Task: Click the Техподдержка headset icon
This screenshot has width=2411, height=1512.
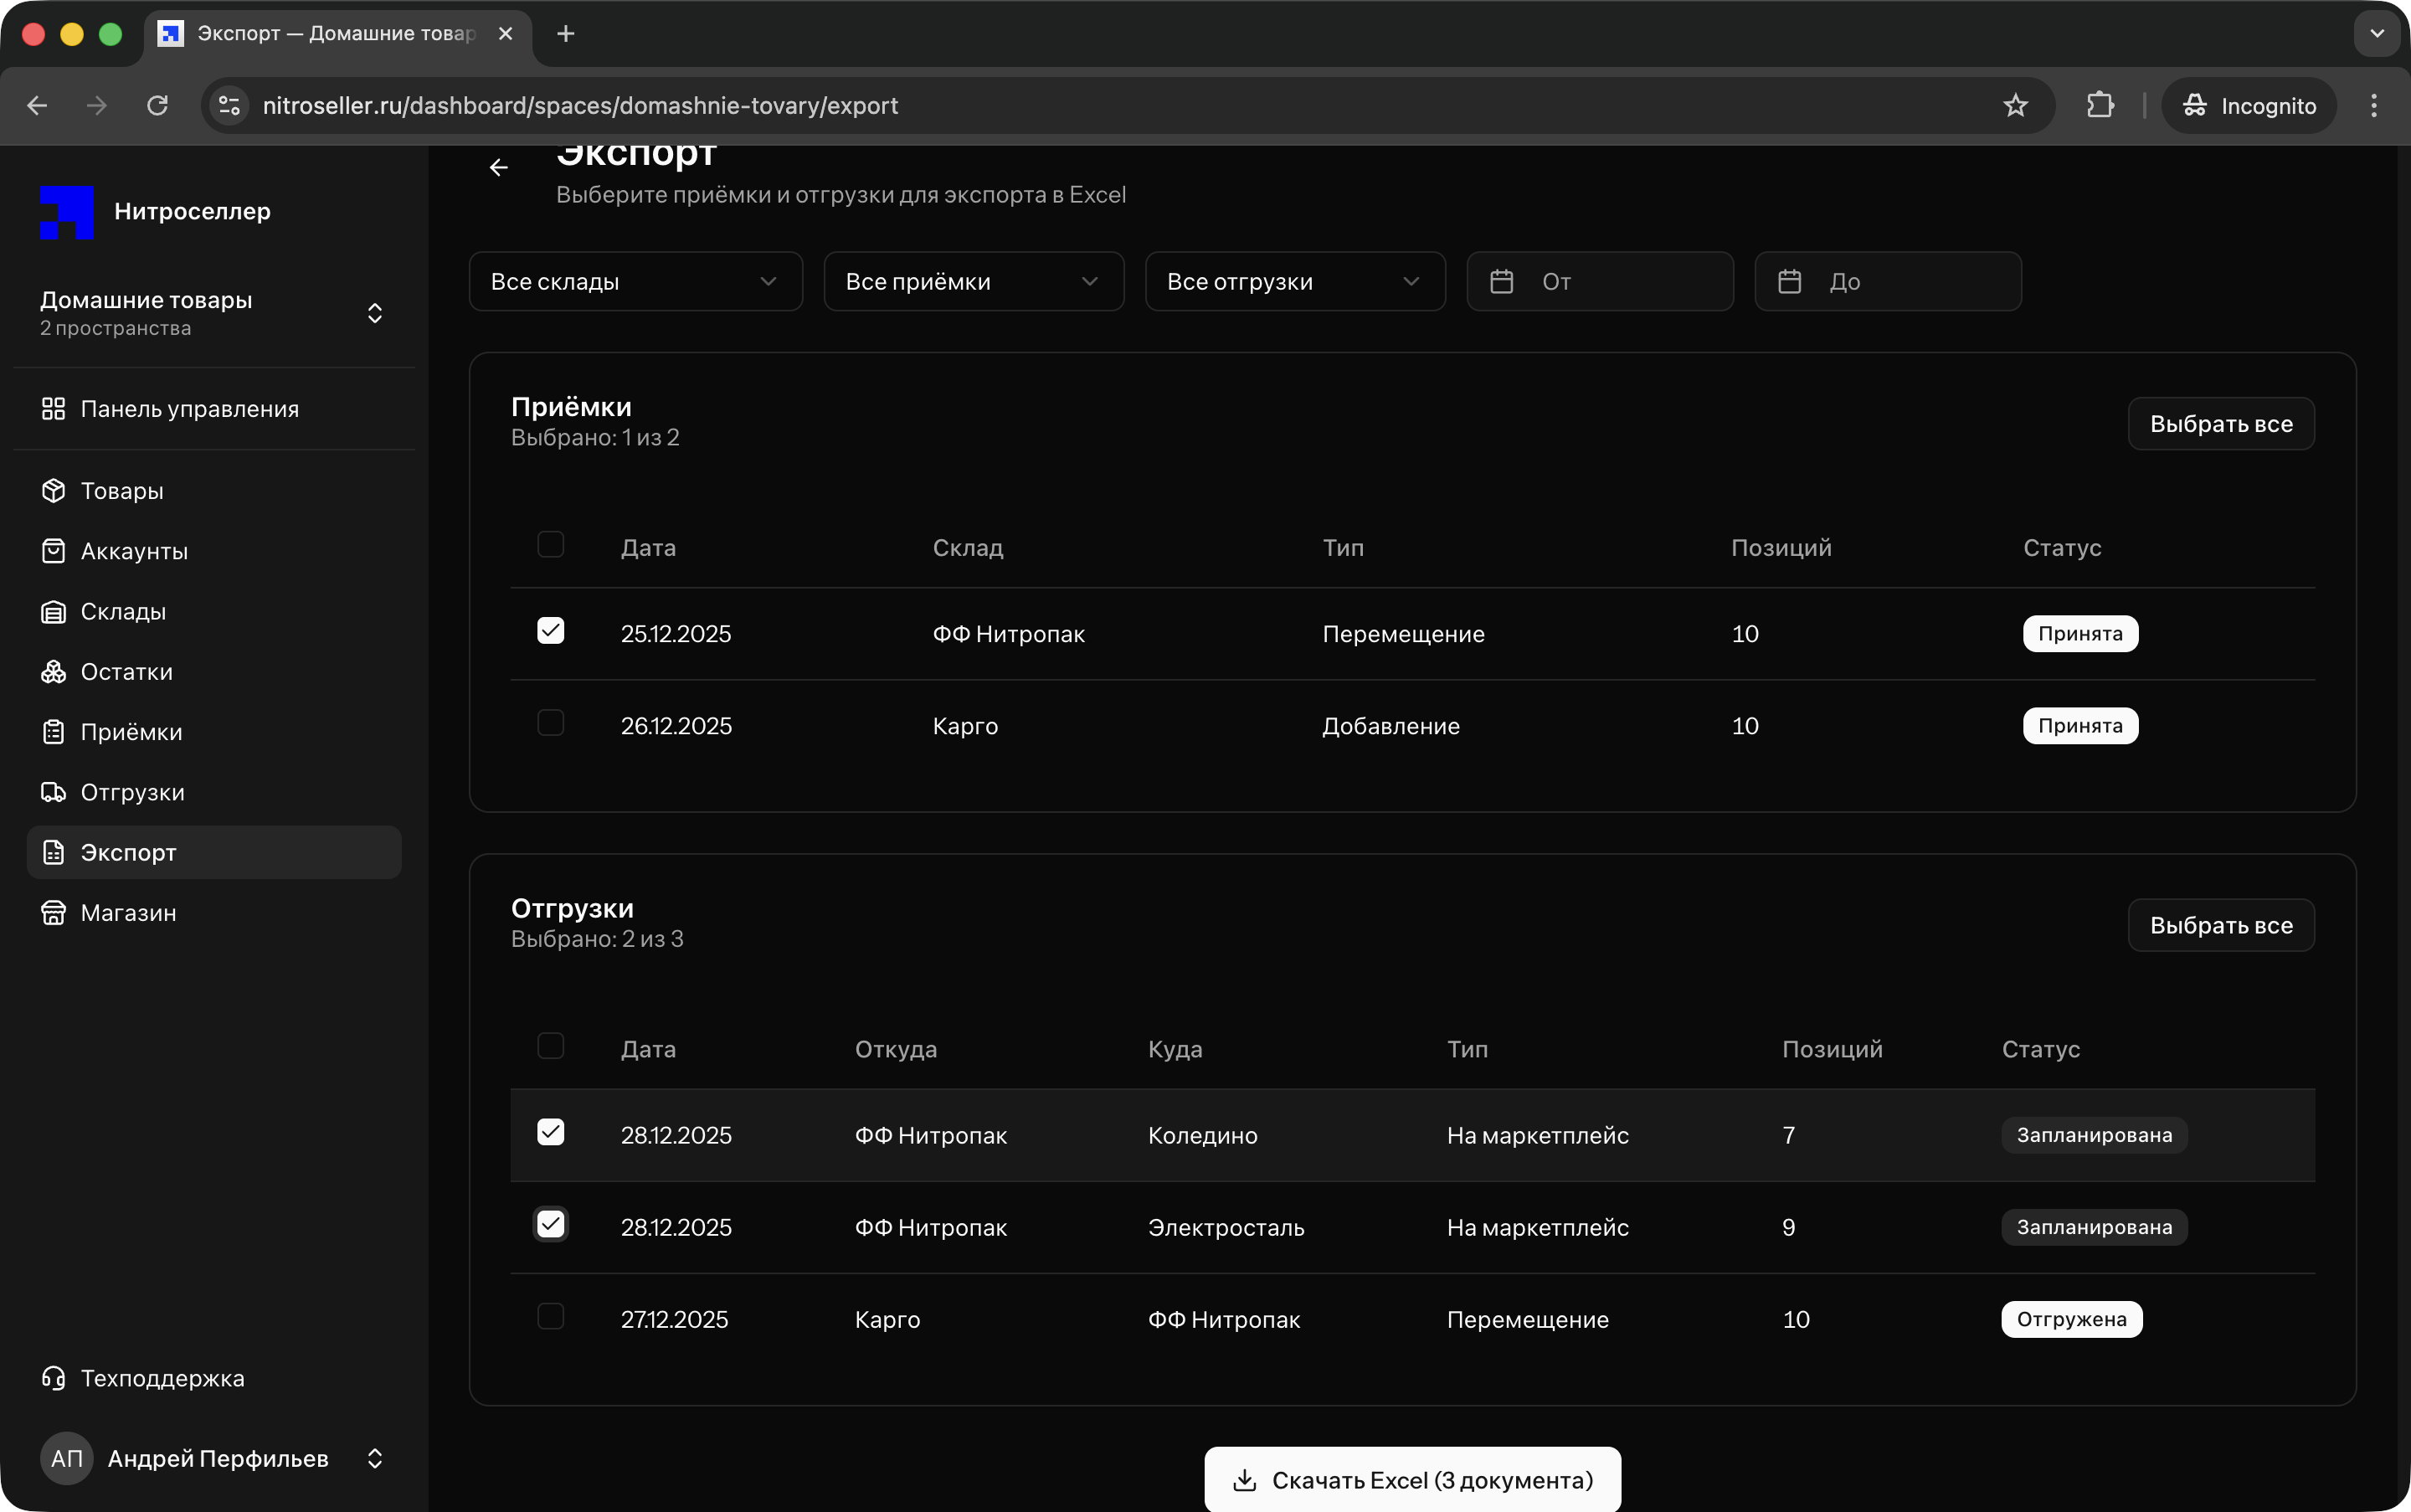Action: (53, 1378)
